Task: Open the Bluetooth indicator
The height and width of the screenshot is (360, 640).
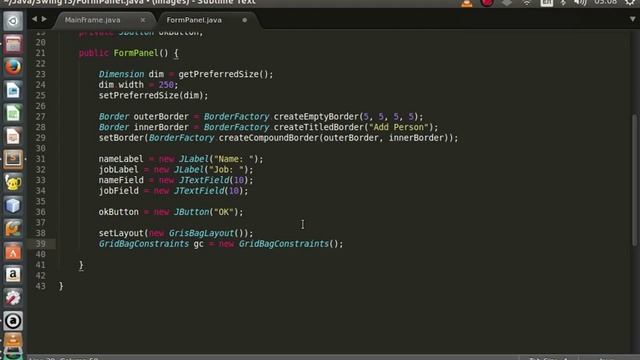Action: tap(563, 3)
